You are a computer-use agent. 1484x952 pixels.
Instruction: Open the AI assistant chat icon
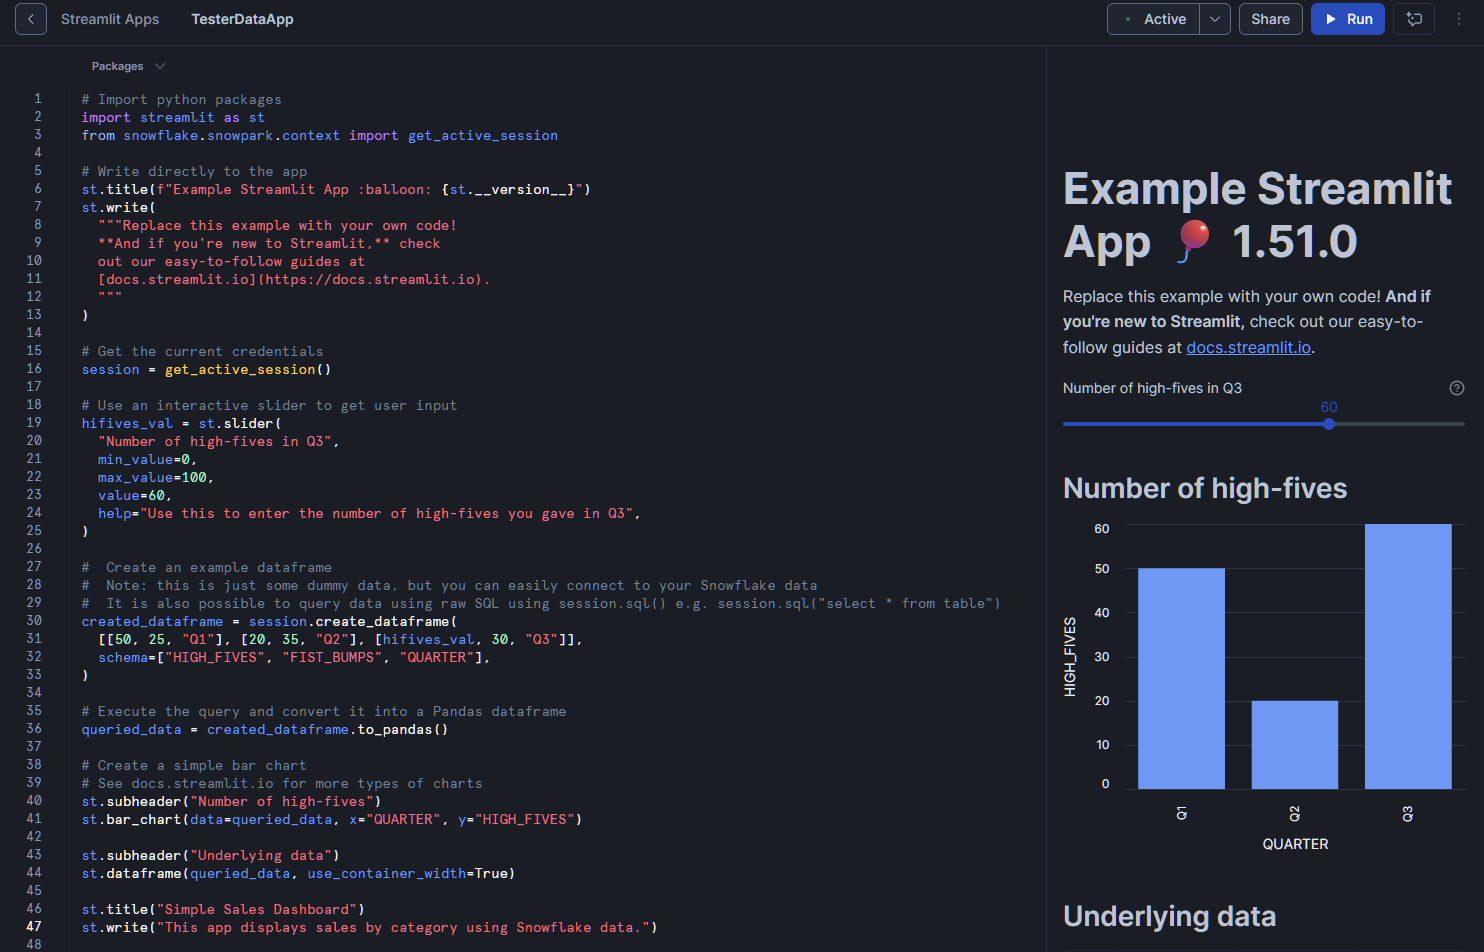coord(1414,19)
